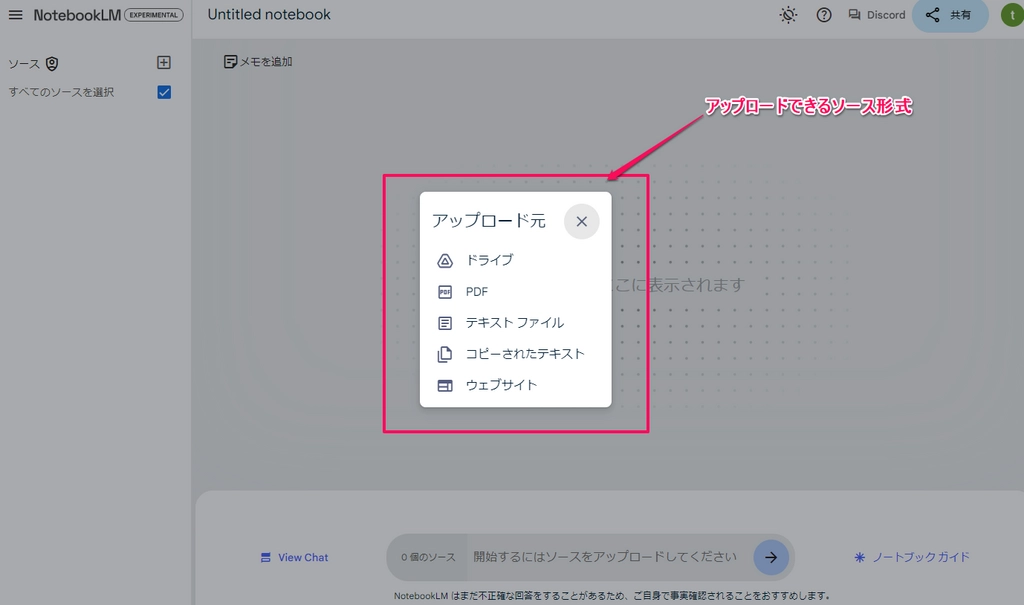Select コピーされたテキスト upload option

click(515, 354)
